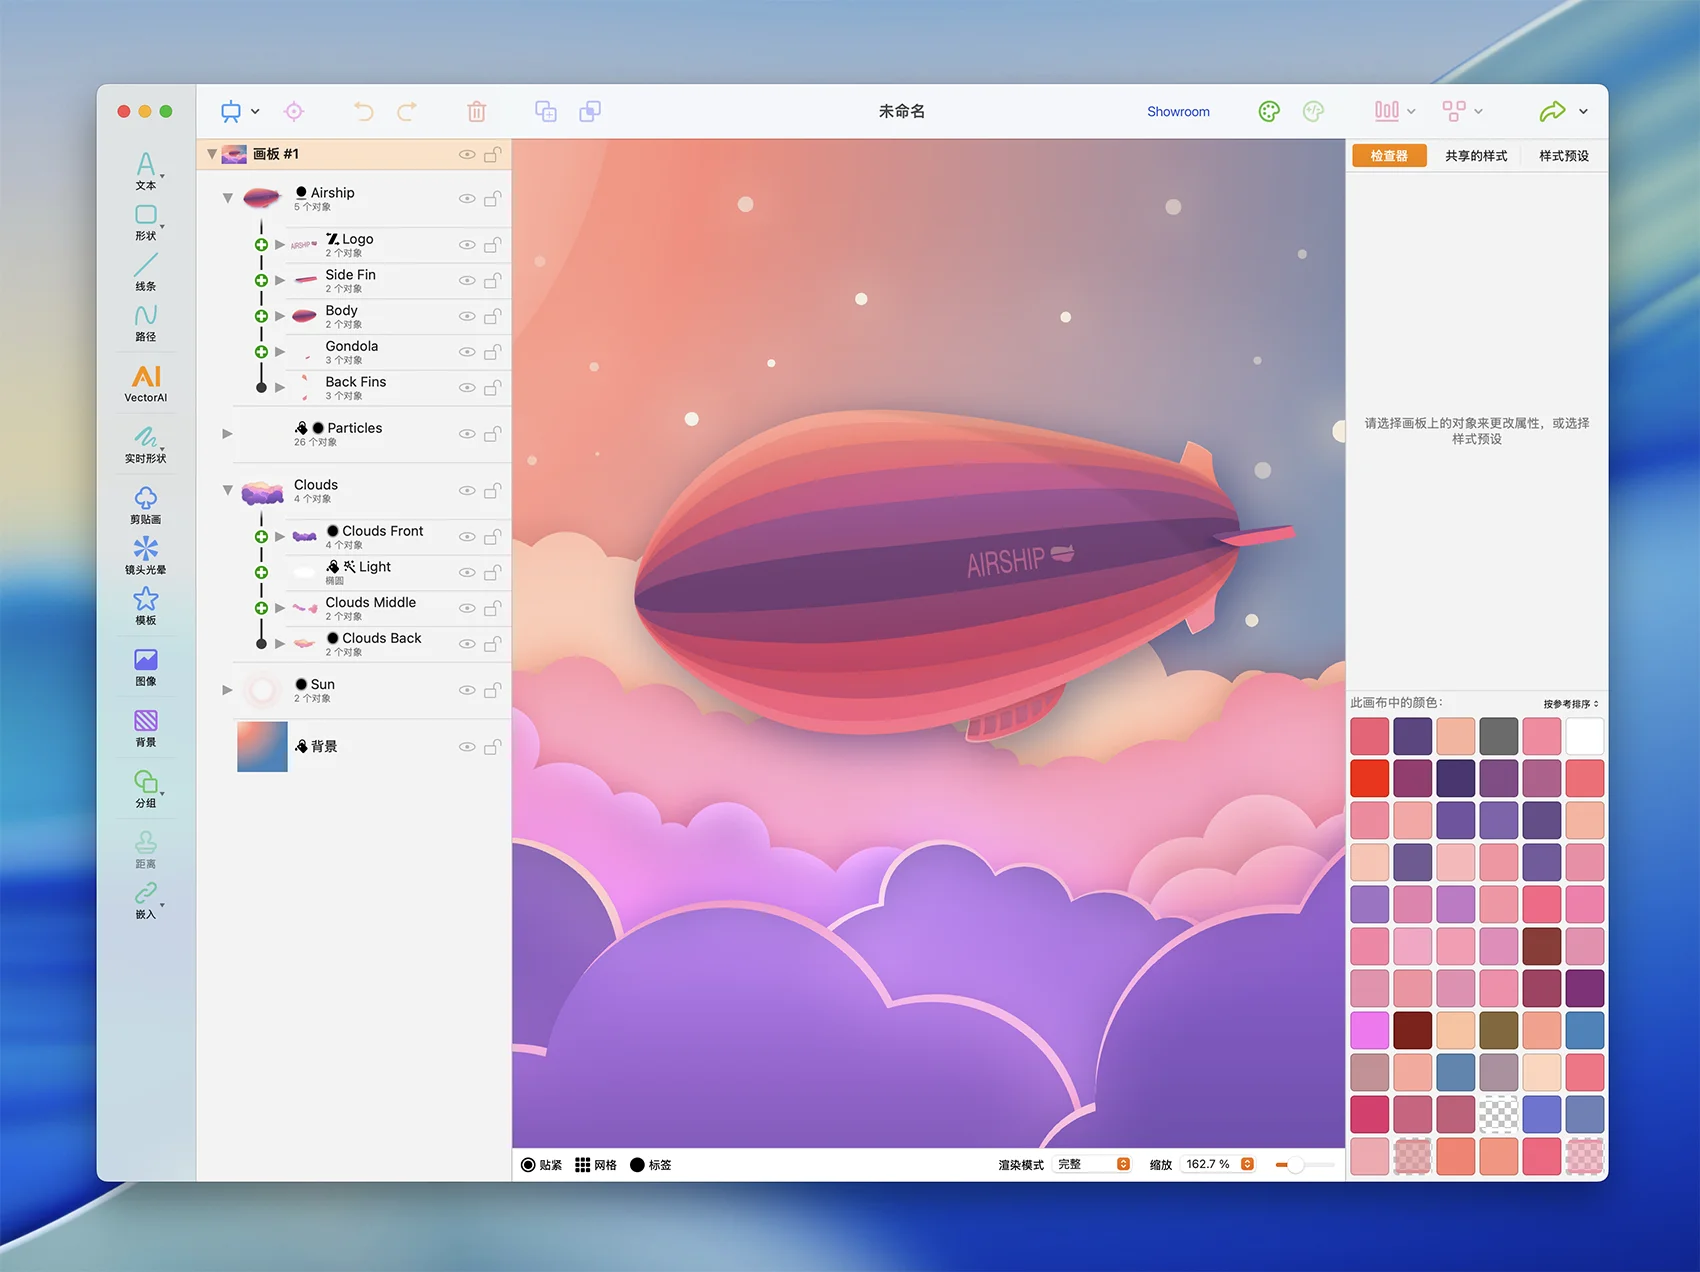
Task: Expand the Particles layer group
Action: click(228, 434)
